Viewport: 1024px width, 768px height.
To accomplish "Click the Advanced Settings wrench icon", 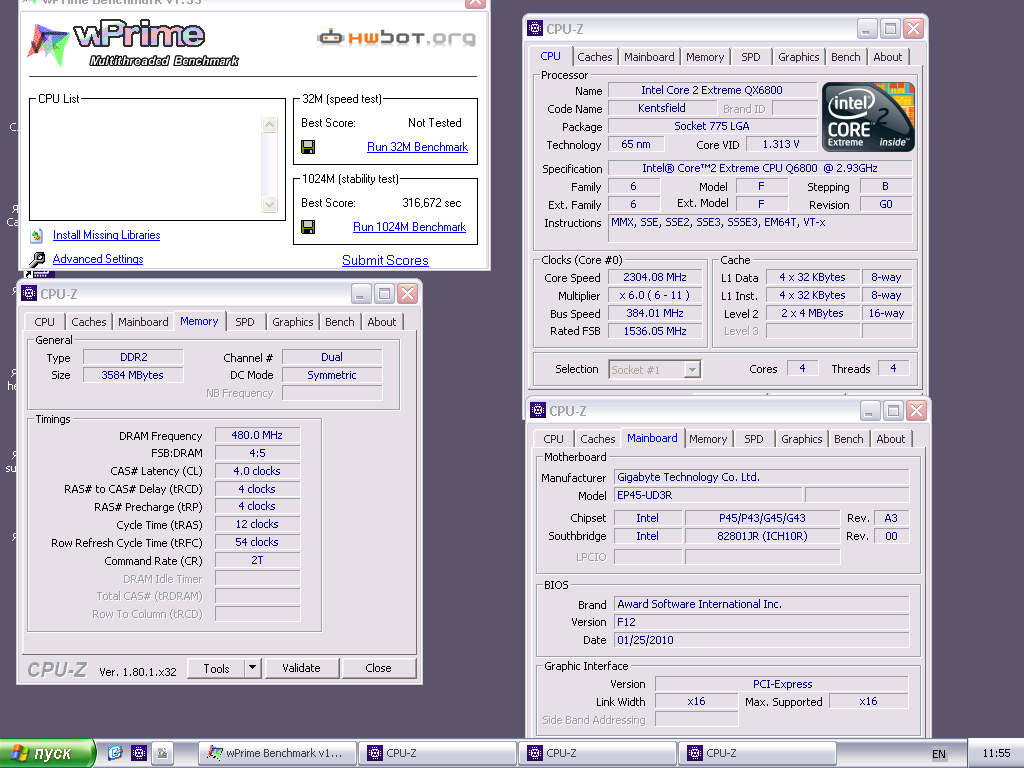I will coord(37,259).
